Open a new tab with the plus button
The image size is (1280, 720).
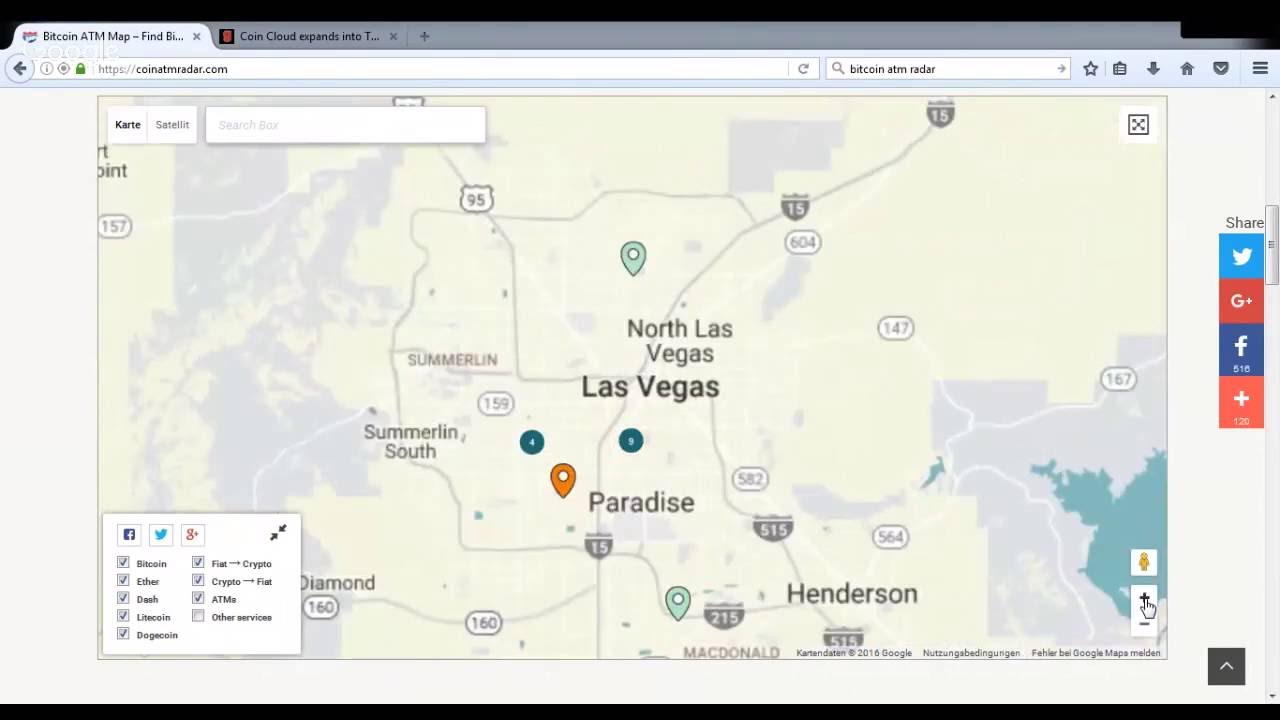click(424, 36)
